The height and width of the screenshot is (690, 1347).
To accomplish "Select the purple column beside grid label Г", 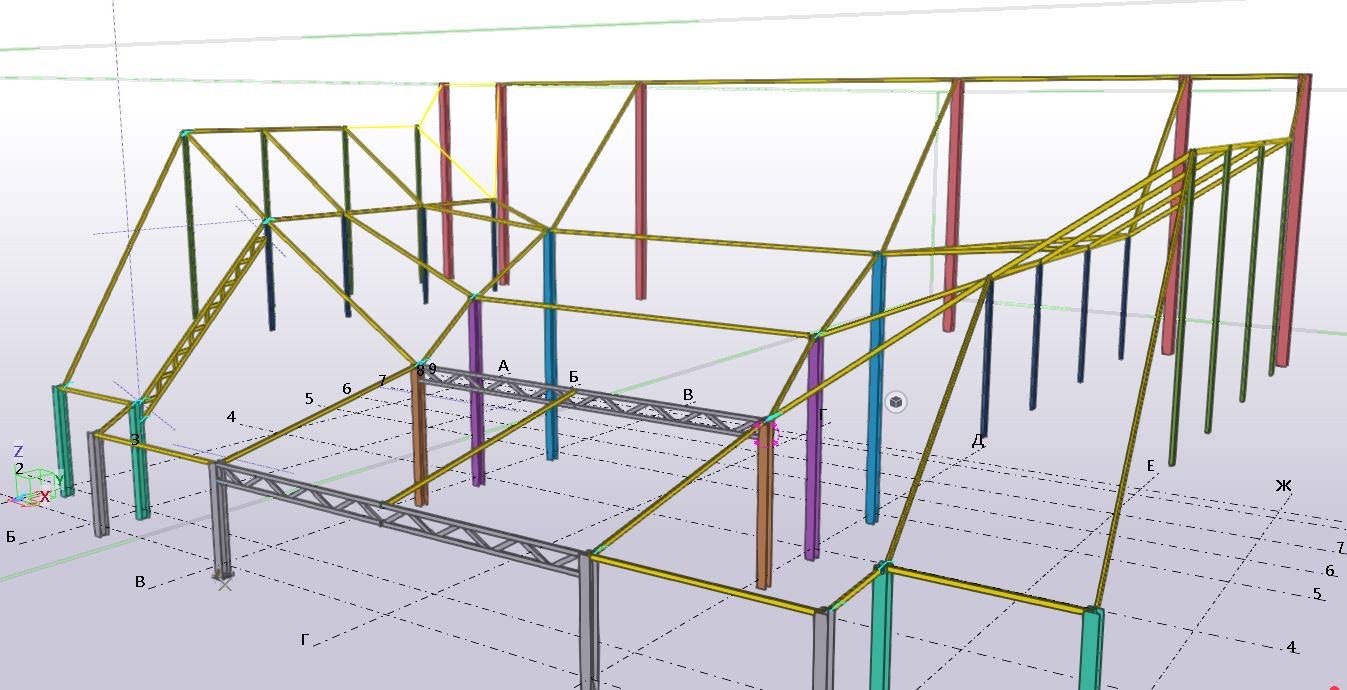I will [814, 448].
